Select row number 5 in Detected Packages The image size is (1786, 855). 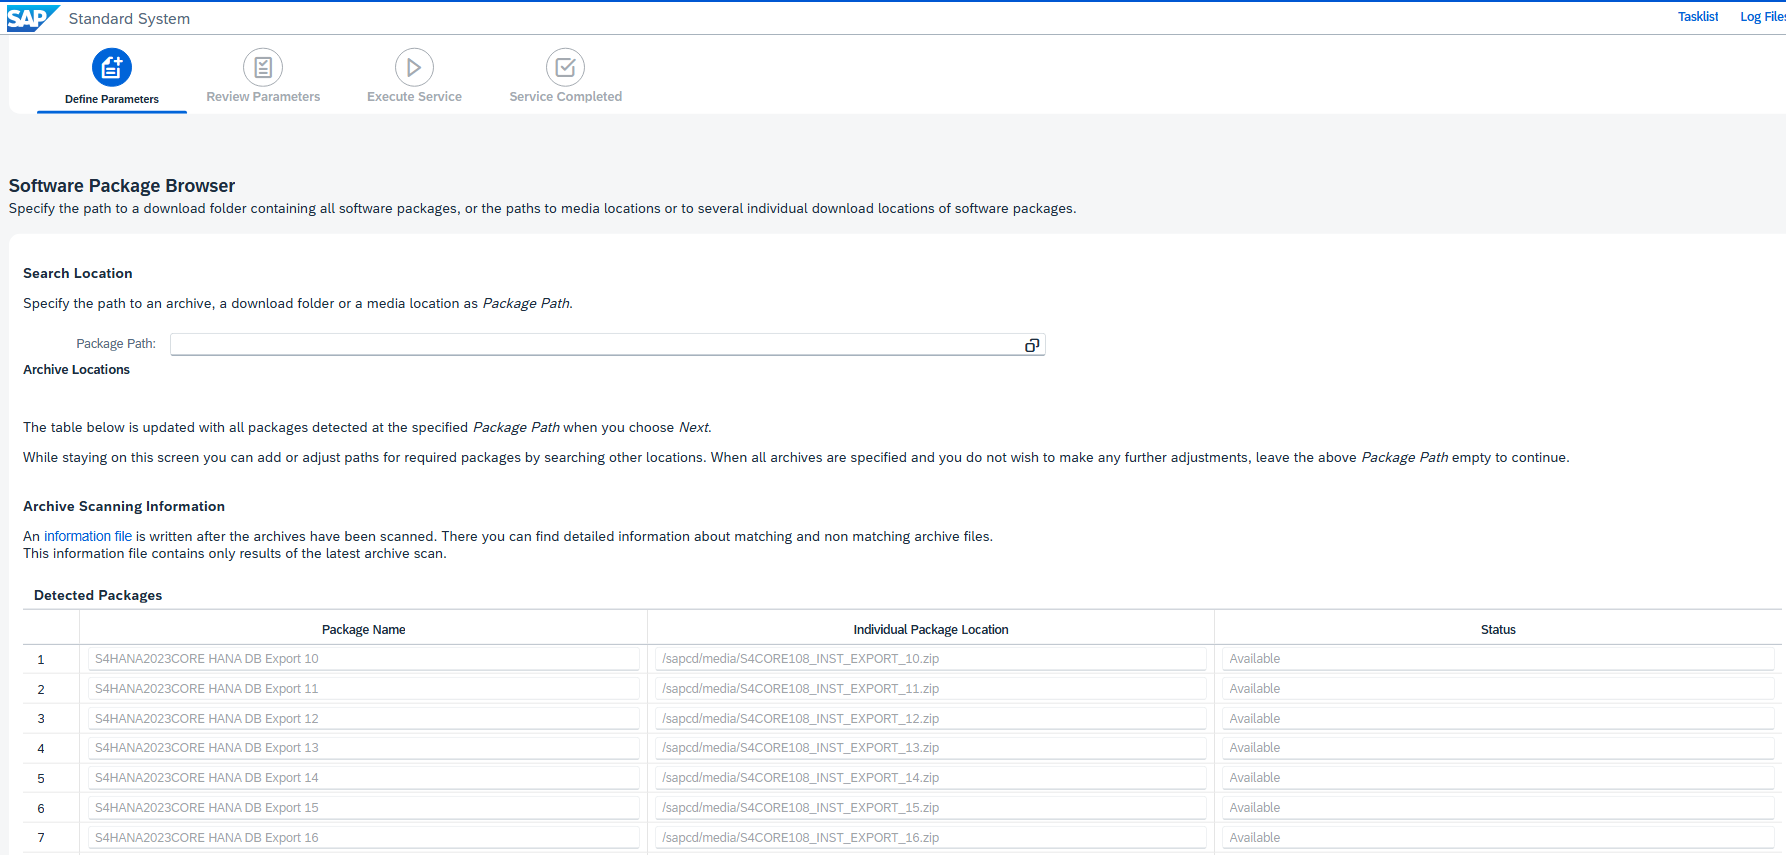tap(41, 779)
